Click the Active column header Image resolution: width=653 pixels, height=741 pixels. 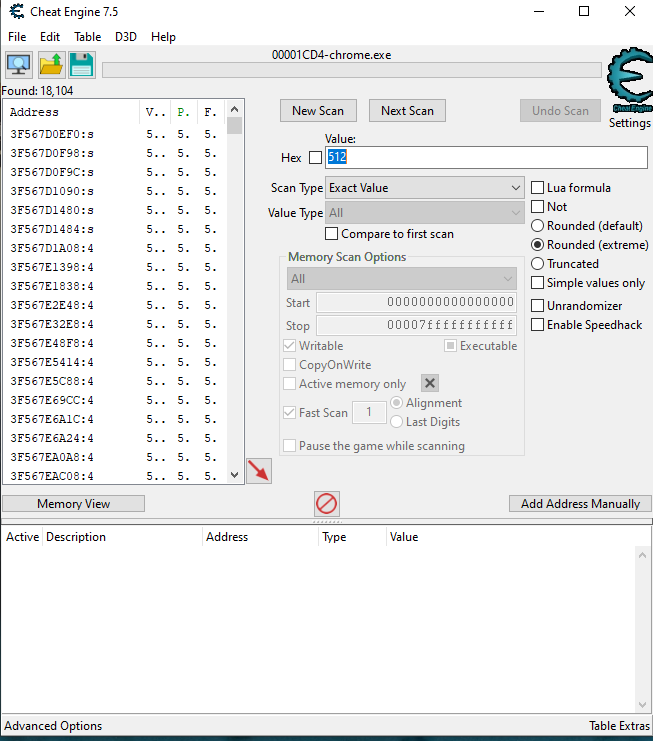click(22, 537)
